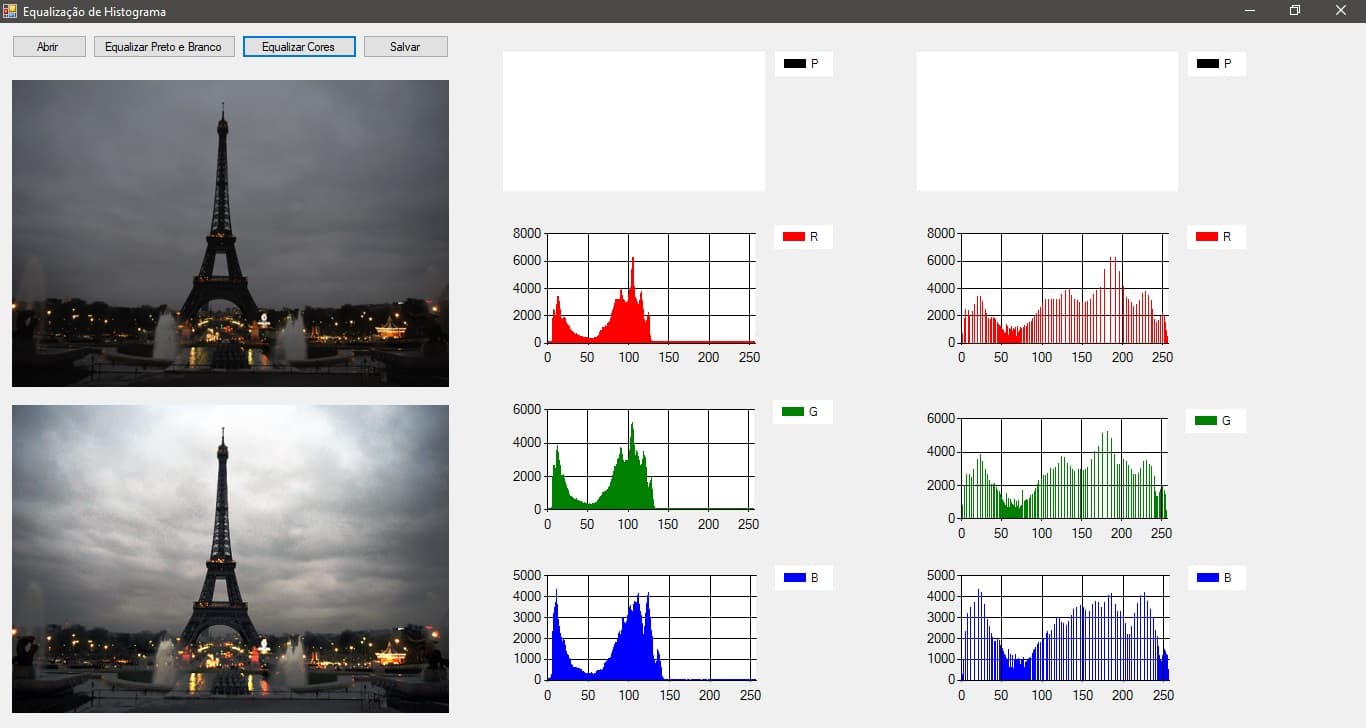Click the black P legend swatch, middle column

(x=803, y=63)
